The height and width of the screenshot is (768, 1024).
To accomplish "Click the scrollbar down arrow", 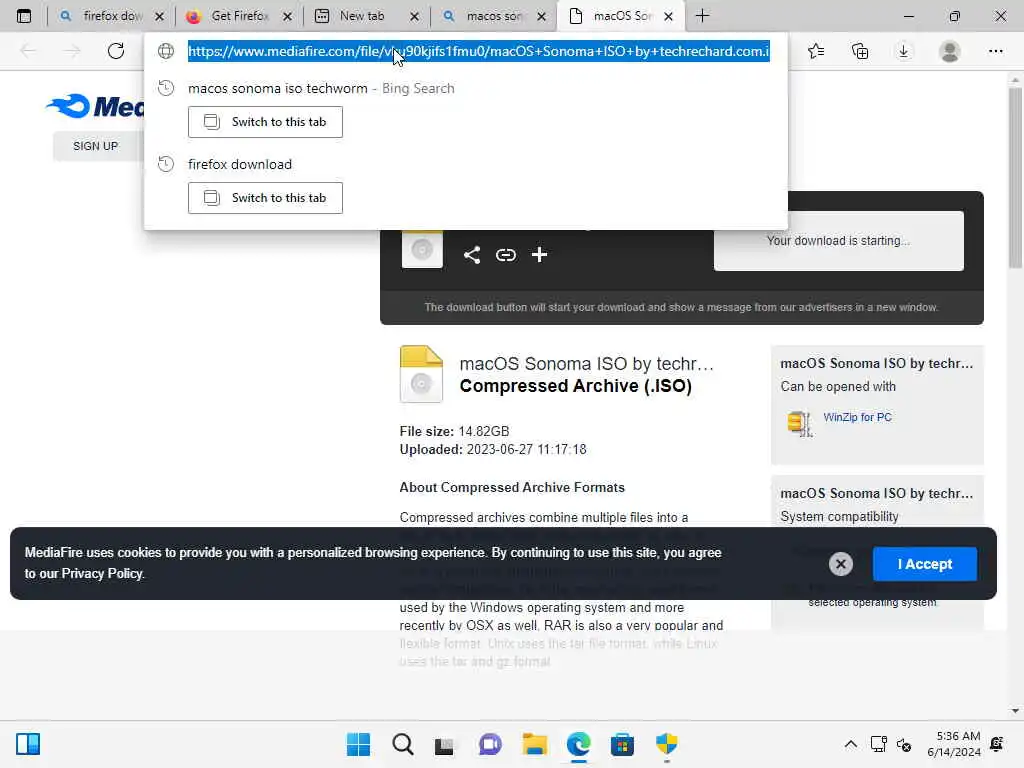I will coord(1014,711).
